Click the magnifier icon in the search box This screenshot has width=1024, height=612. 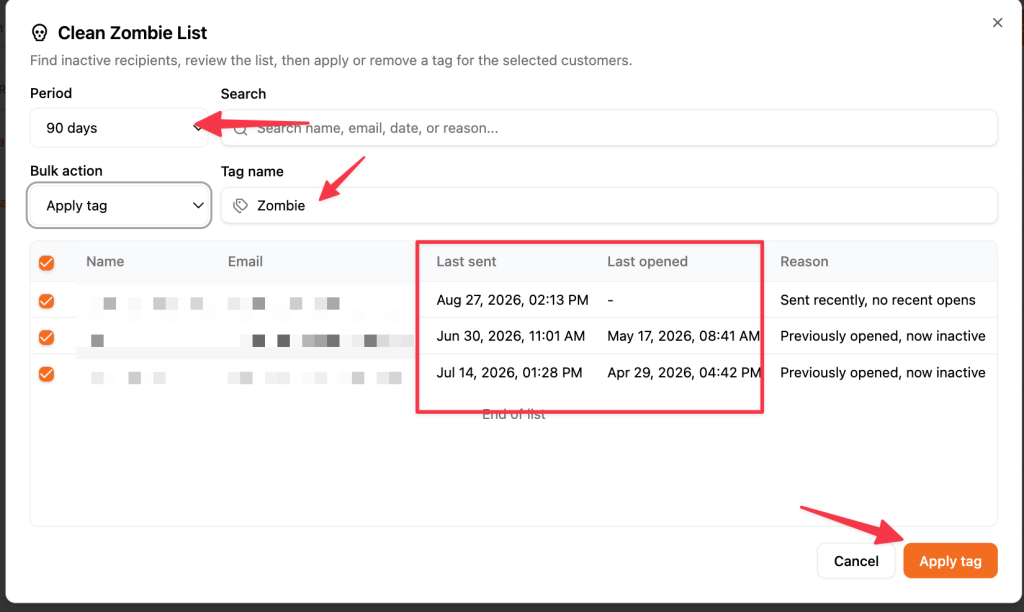click(x=240, y=129)
